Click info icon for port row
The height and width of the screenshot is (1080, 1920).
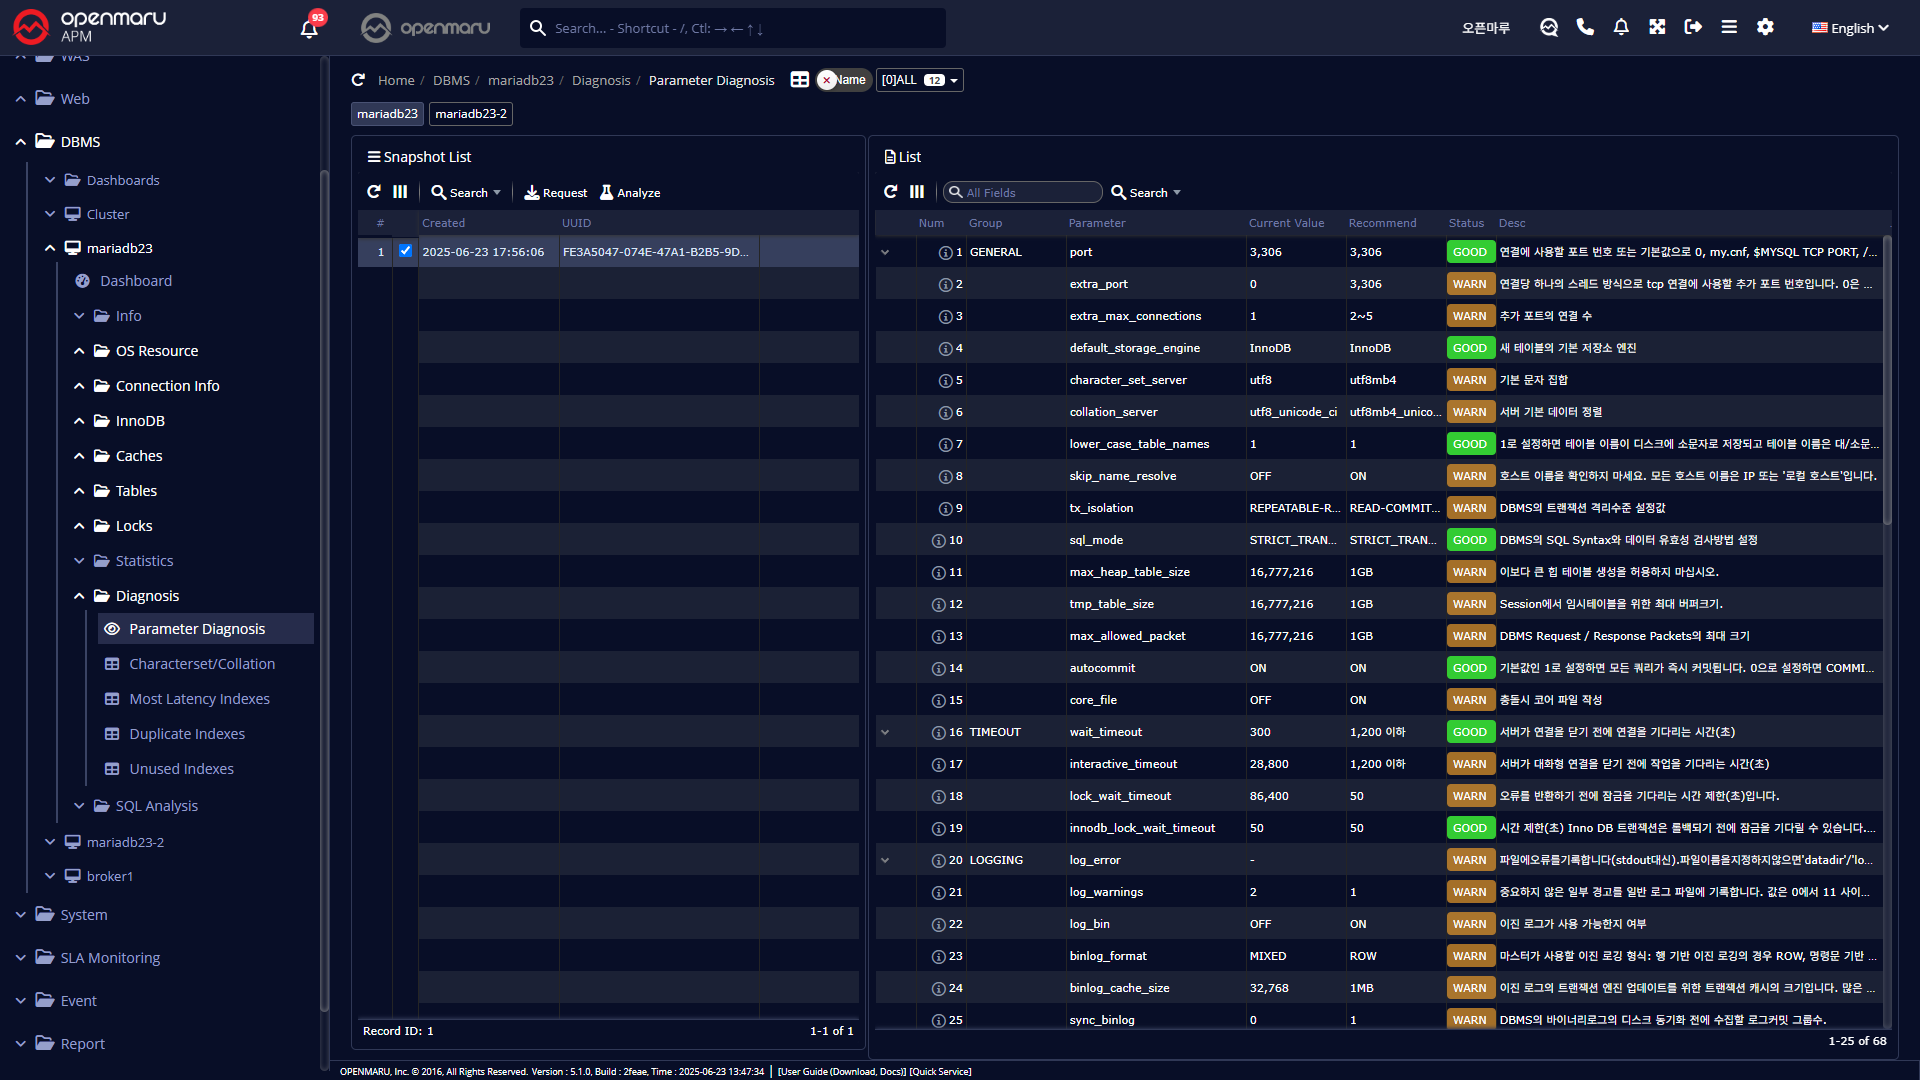[945, 252]
